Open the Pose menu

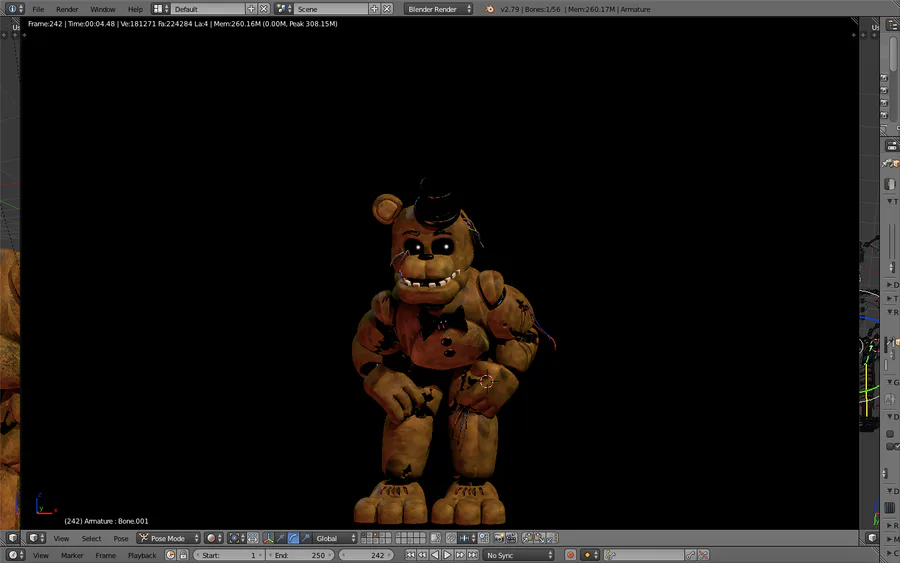pos(121,538)
